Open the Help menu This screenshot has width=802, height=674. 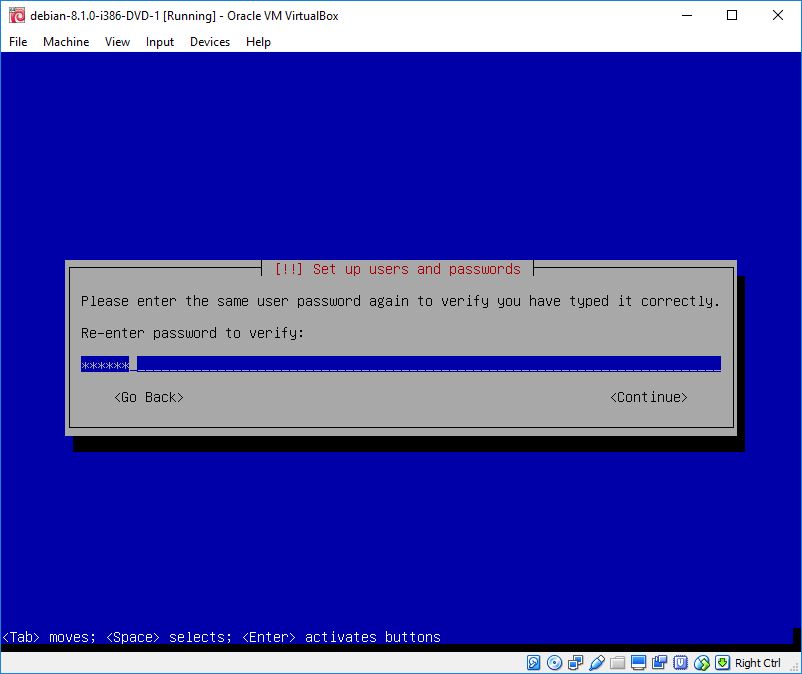258,42
